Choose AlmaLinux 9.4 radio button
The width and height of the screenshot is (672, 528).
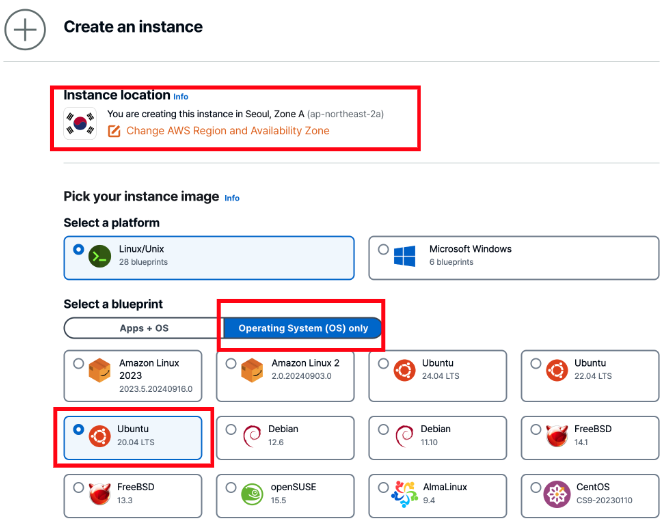tap(384, 487)
